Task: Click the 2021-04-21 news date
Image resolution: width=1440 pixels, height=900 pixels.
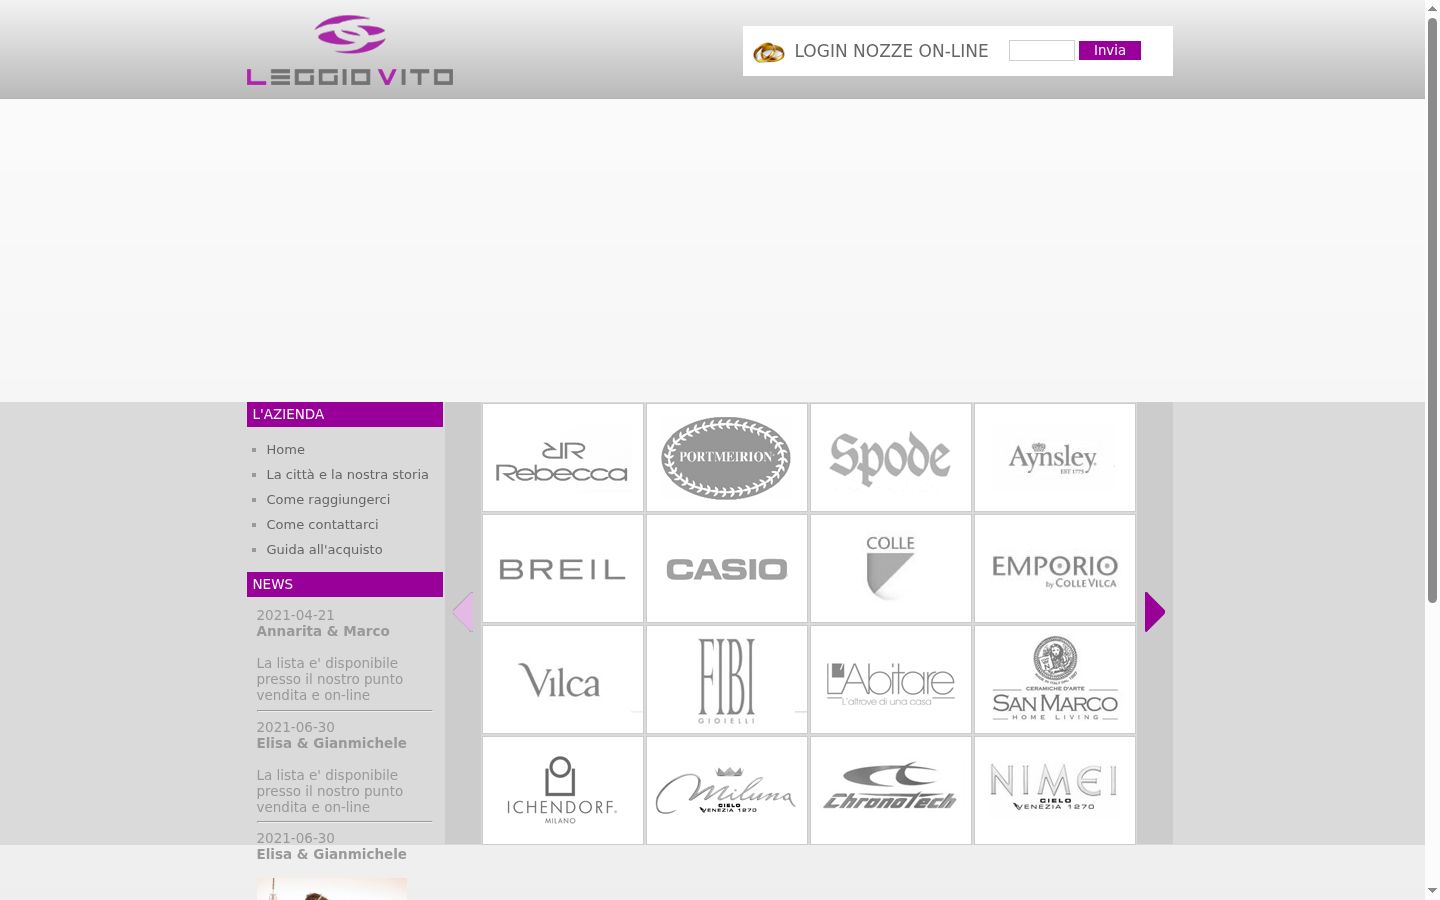Action: pos(295,615)
